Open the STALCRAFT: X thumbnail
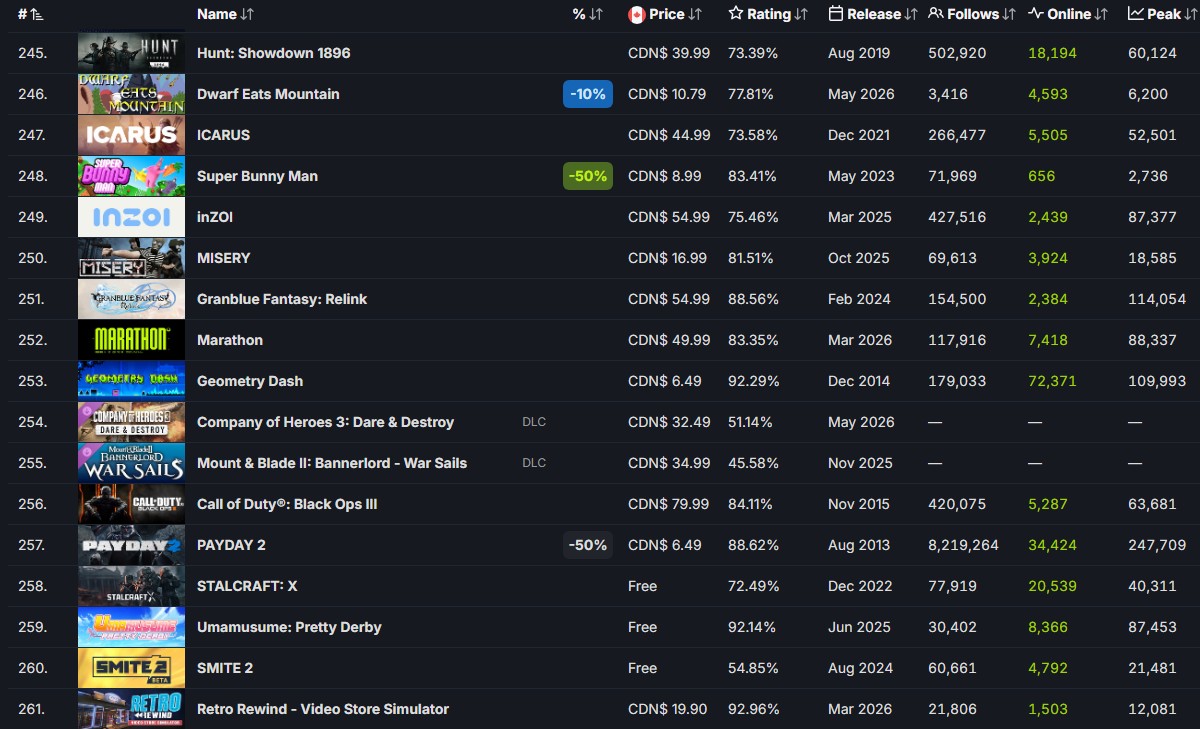 click(x=131, y=586)
